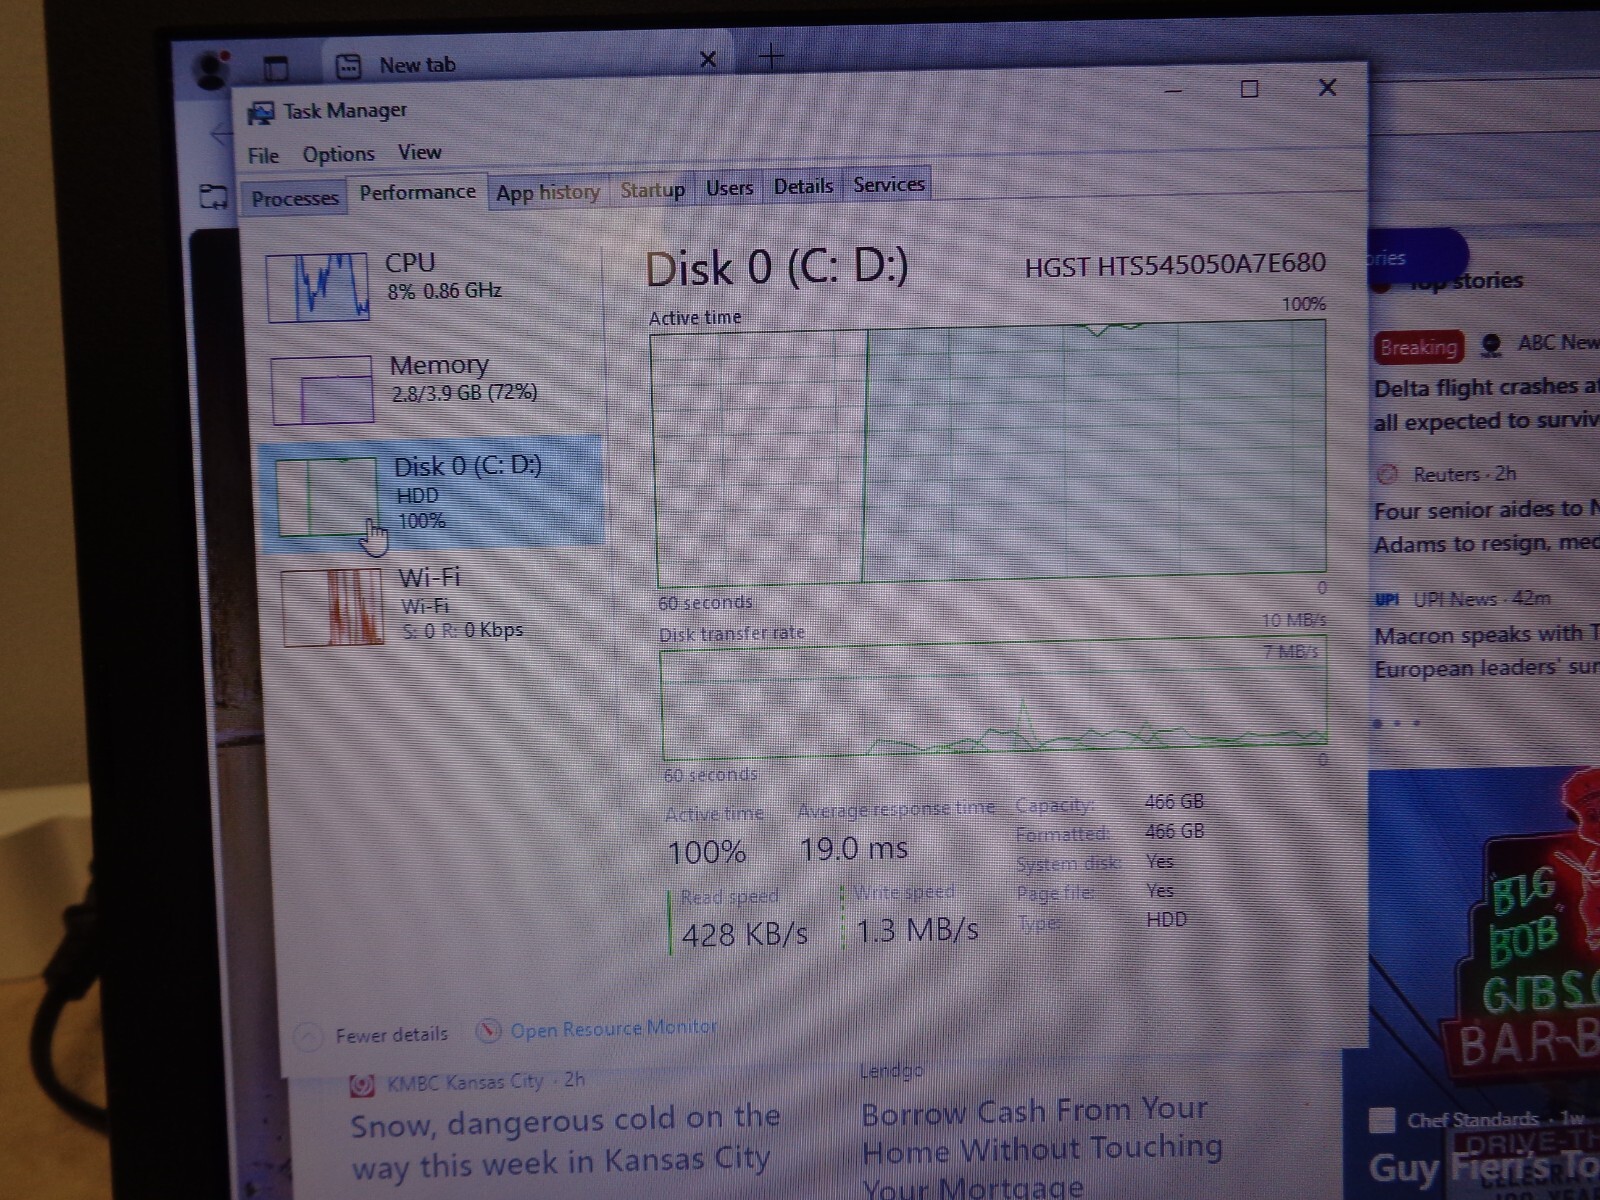Screen dimensions: 1600x1200
Task: Open a new browser tab with plus
Action: tap(770, 57)
